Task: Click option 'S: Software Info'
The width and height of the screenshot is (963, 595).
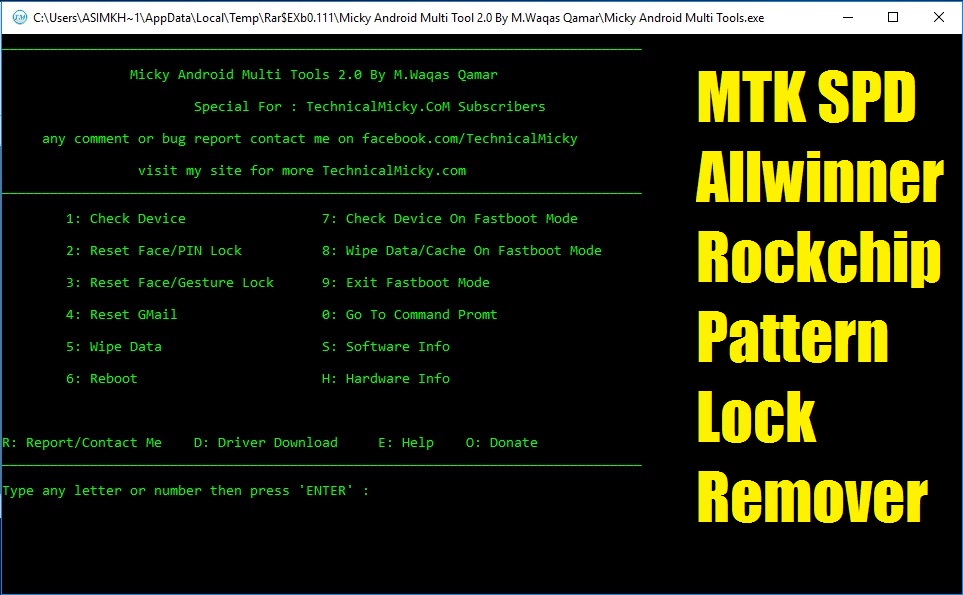Action: 386,346
